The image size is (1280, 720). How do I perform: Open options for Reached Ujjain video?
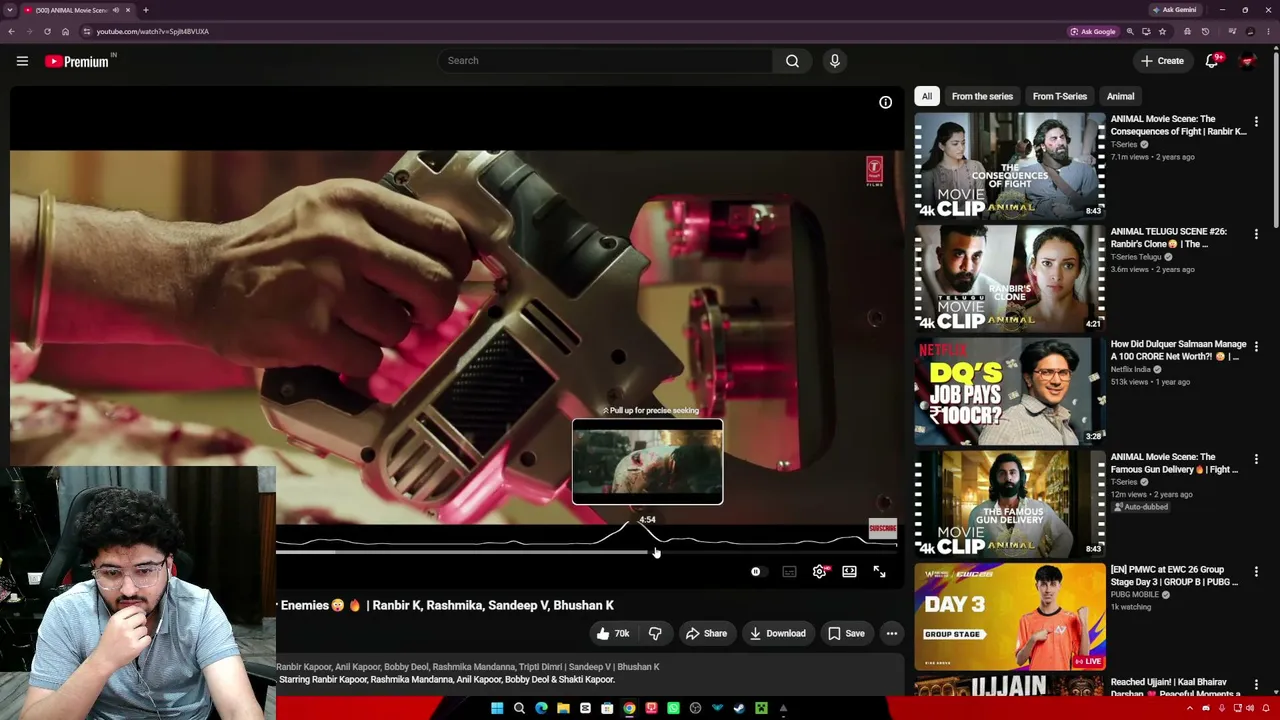coord(1256,684)
